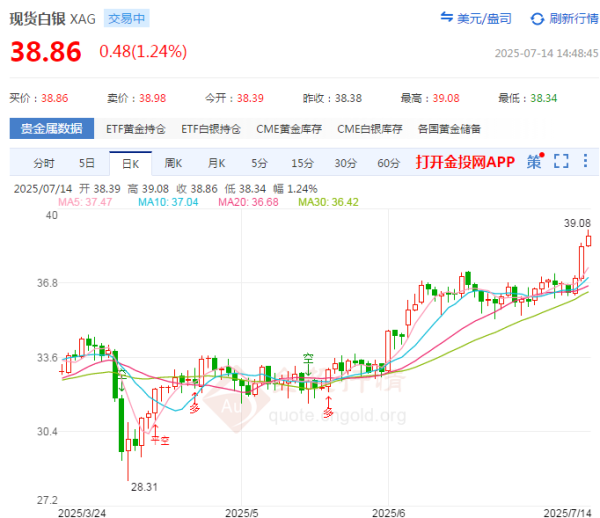Click the 现货白银 XAG title

[52, 18]
